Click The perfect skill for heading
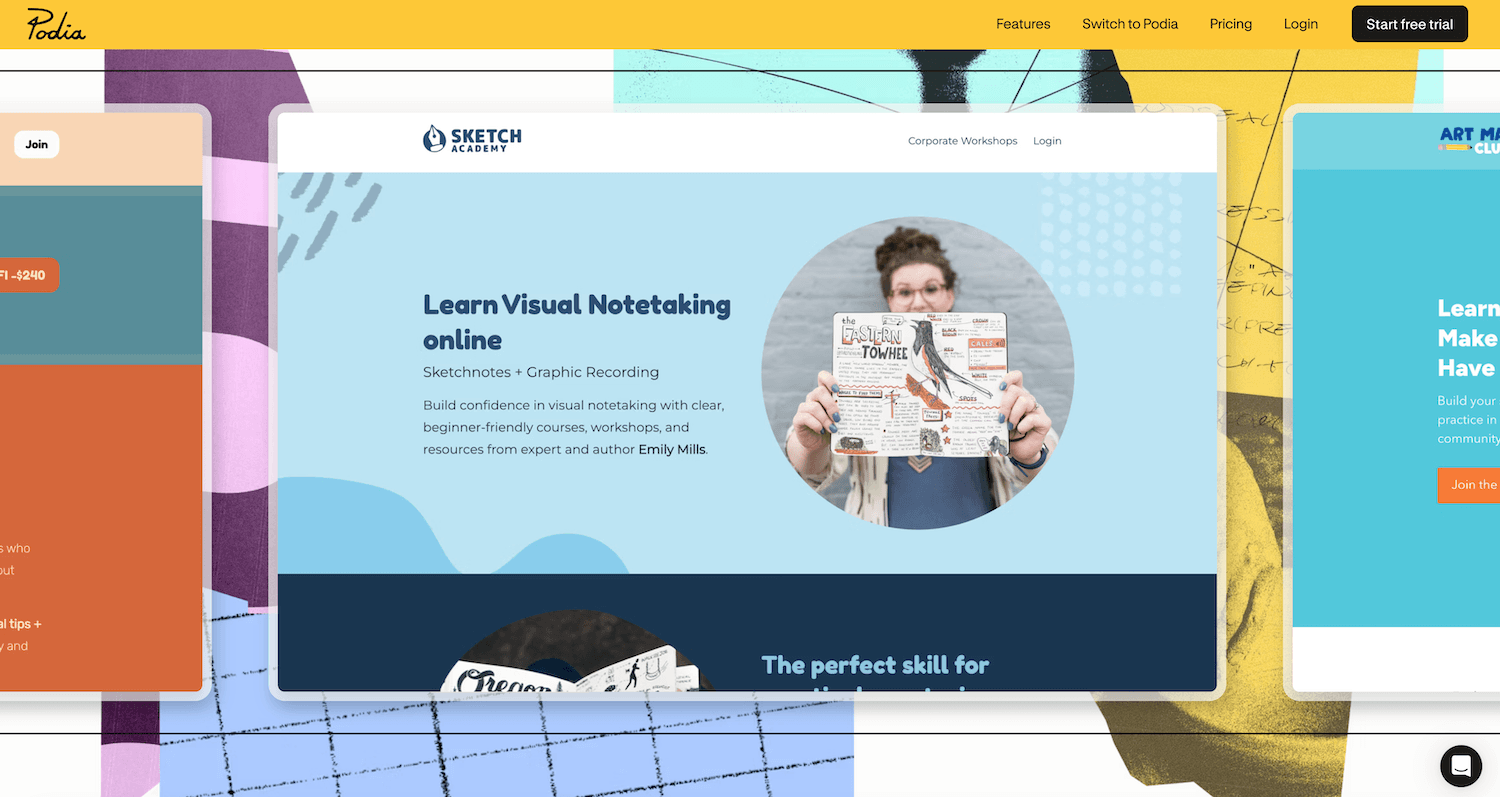This screenshot has width=1500, height=797. coord(875,665)
